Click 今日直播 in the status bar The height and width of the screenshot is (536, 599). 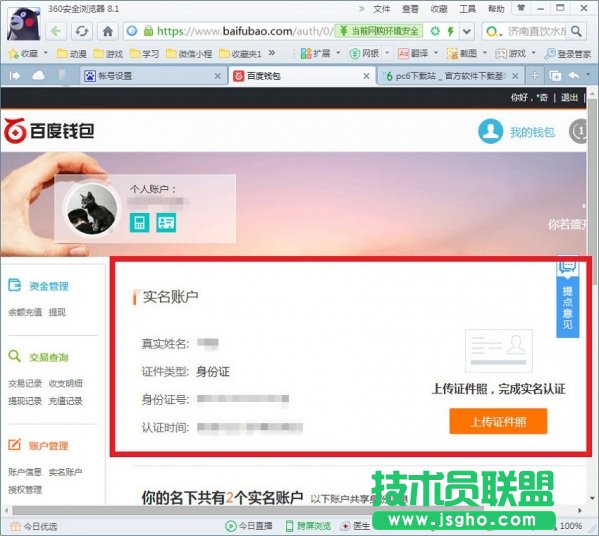[x=249, y=526]
